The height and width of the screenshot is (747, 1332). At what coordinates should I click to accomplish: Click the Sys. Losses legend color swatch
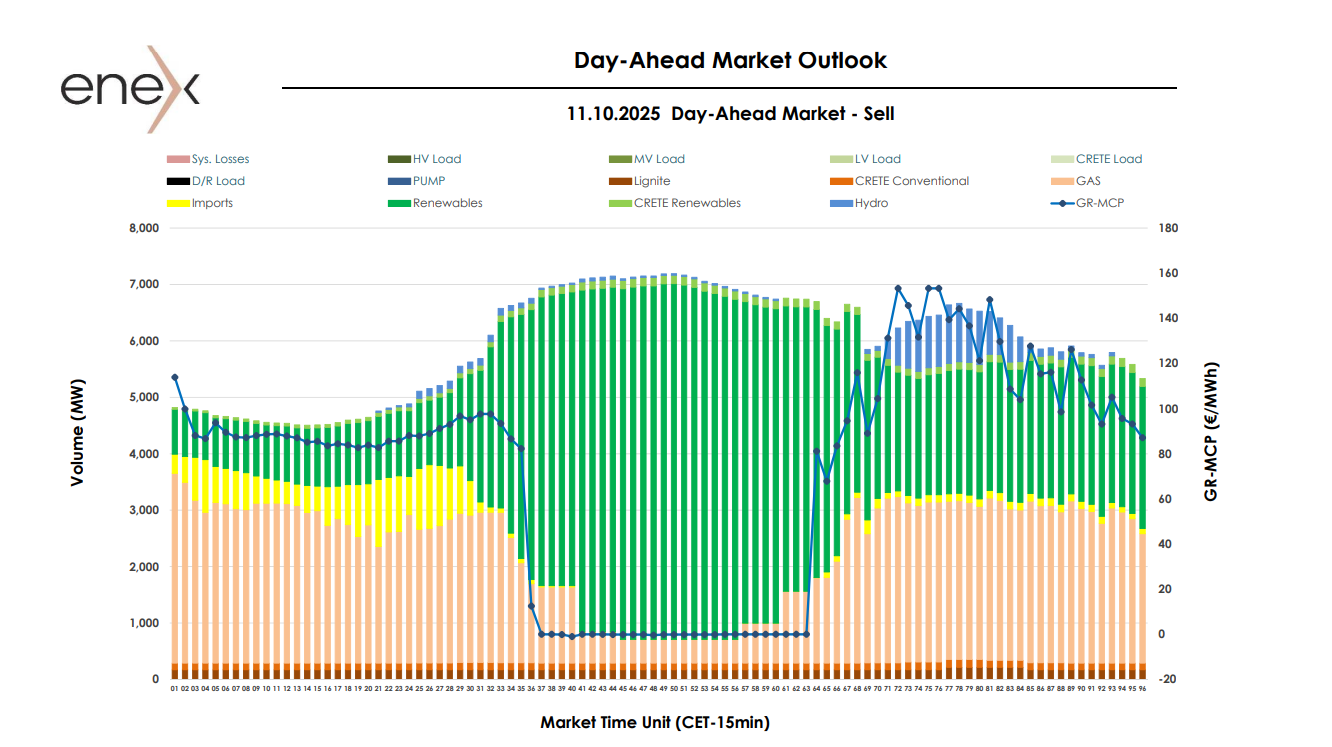pos(177,159)
